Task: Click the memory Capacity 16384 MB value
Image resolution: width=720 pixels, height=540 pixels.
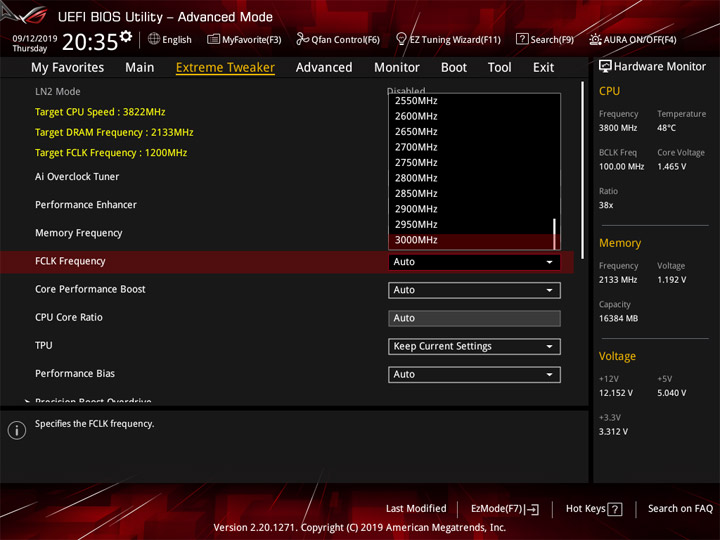Action: (618, 319)
